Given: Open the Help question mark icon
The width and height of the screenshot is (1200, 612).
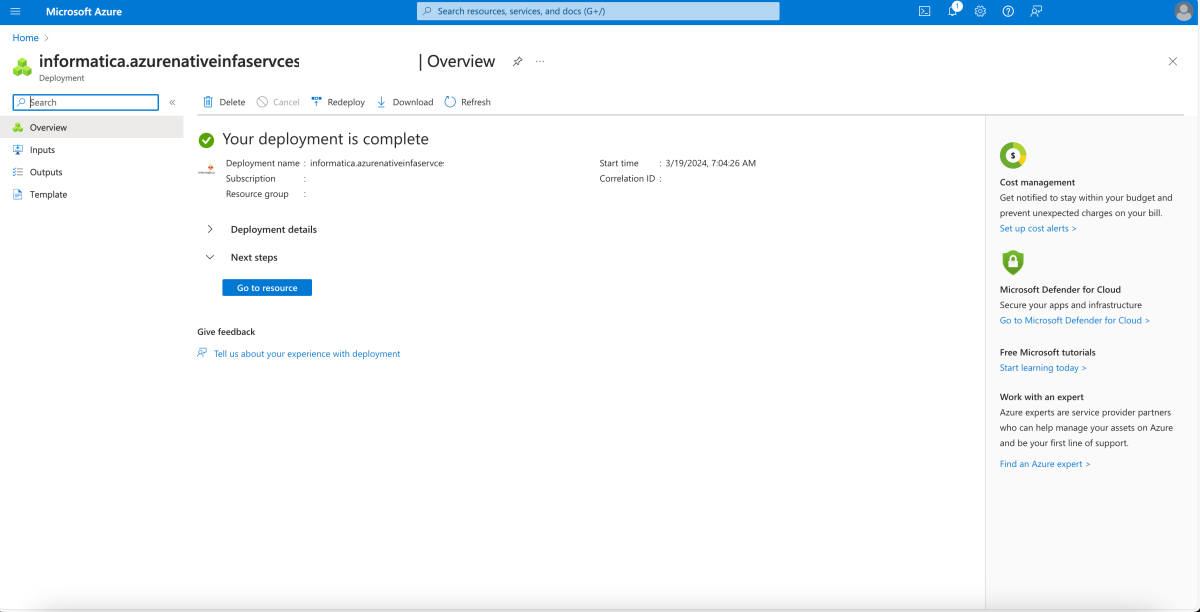Looking at the screenshot, I should click(x=1007, y=11).
